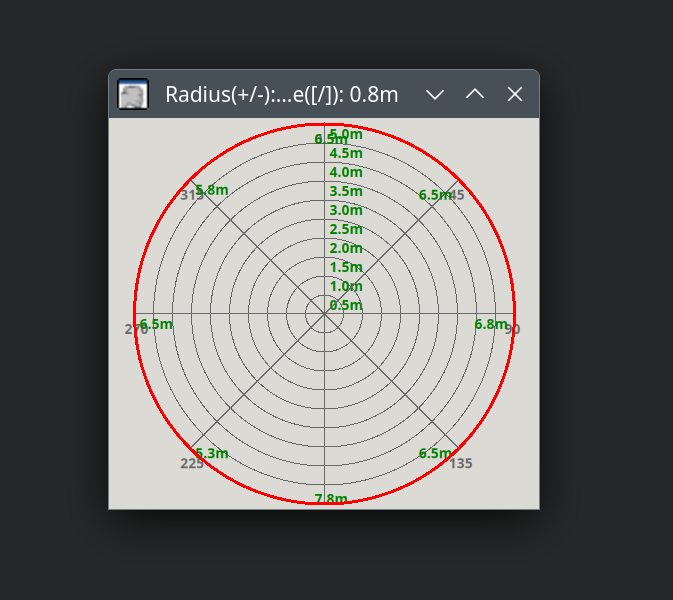This screenshot has height=600, width=673.
Task: Pick the 2.5m ring label
Action: click(346, 229)
